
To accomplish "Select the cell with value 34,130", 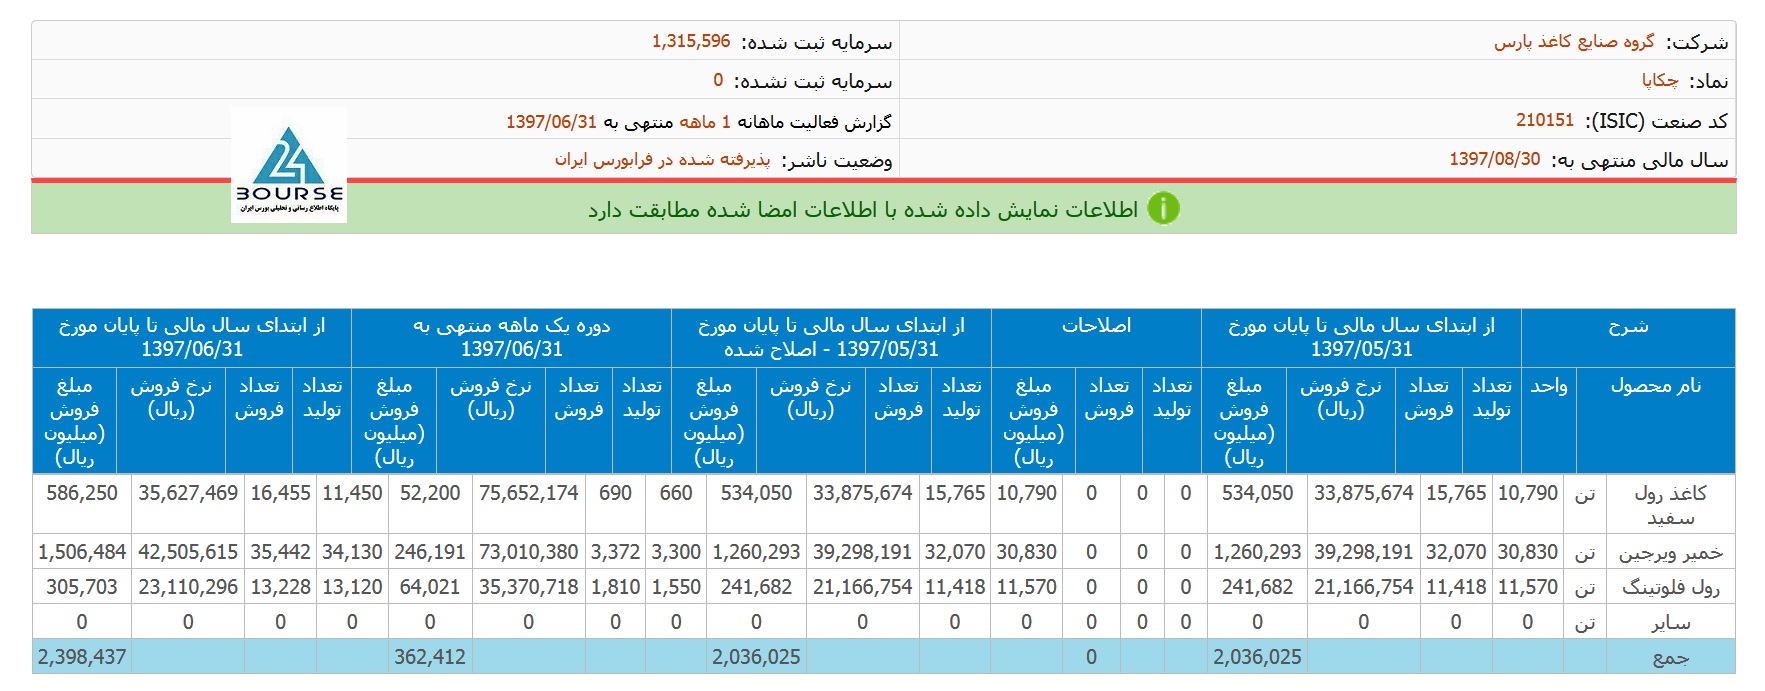I will 352,552.
